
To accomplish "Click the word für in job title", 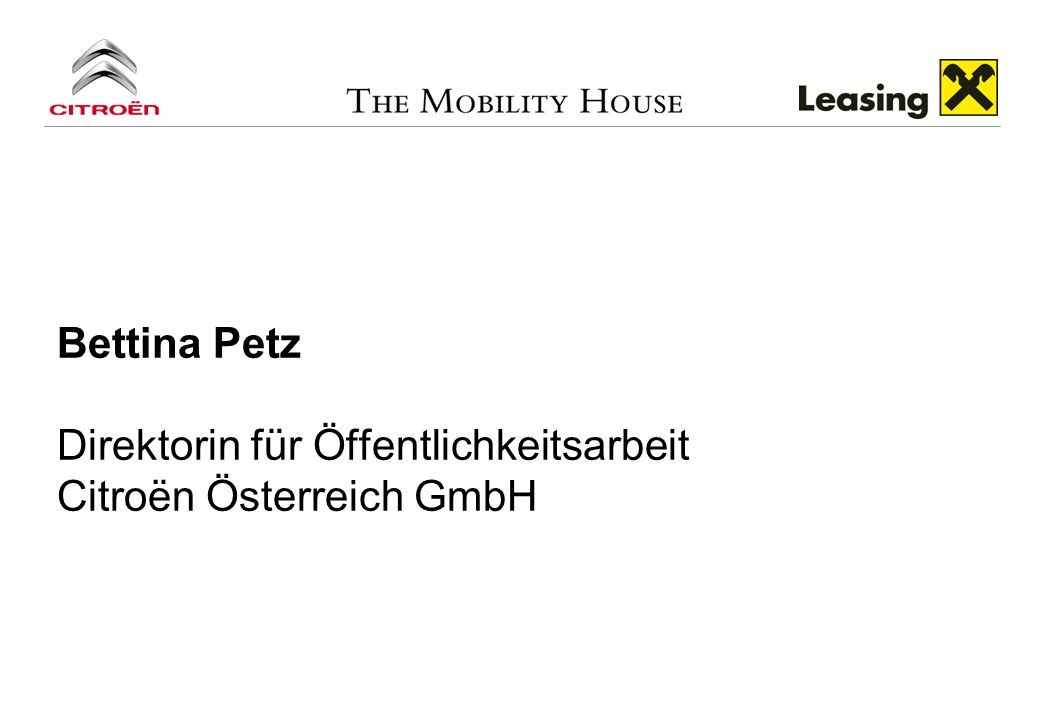I will [276, 445].
